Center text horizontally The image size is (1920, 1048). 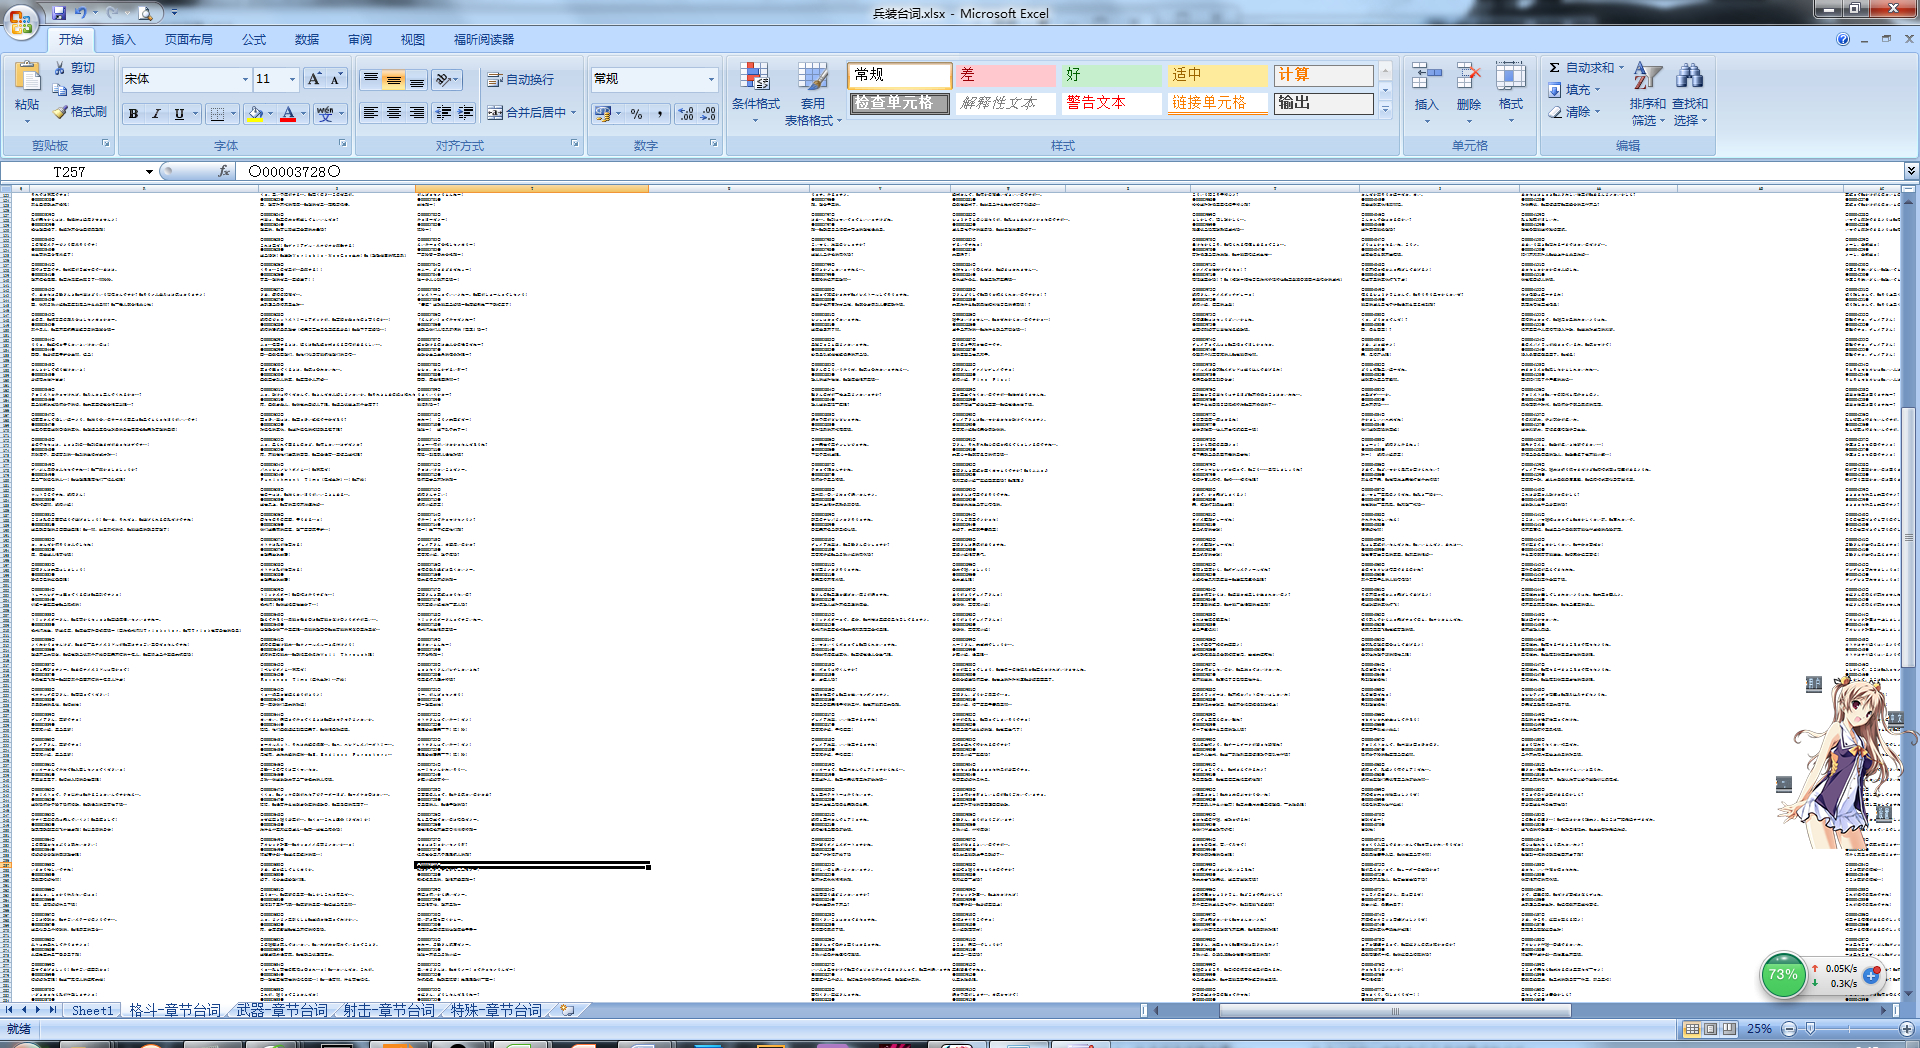pos(394,113)
